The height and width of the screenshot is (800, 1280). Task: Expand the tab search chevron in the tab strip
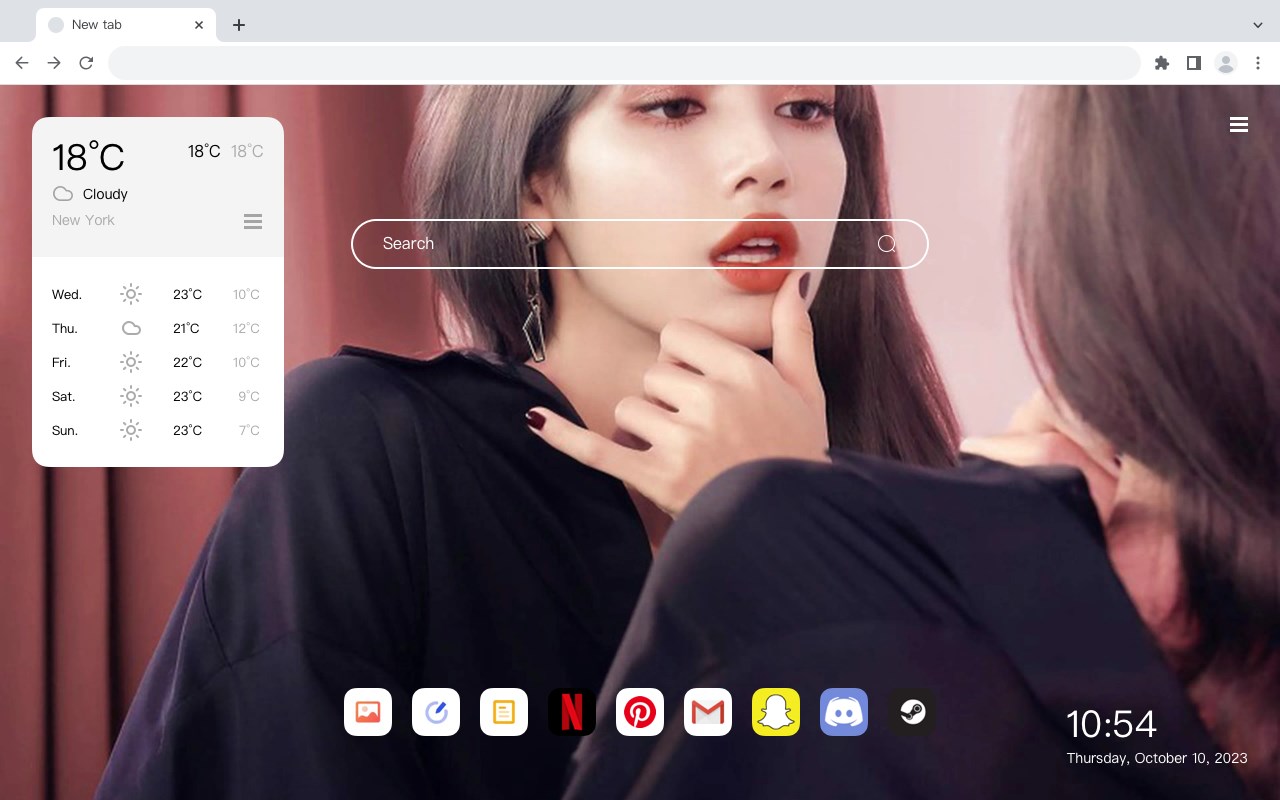pyautogui.click(x=1258, y=25)
